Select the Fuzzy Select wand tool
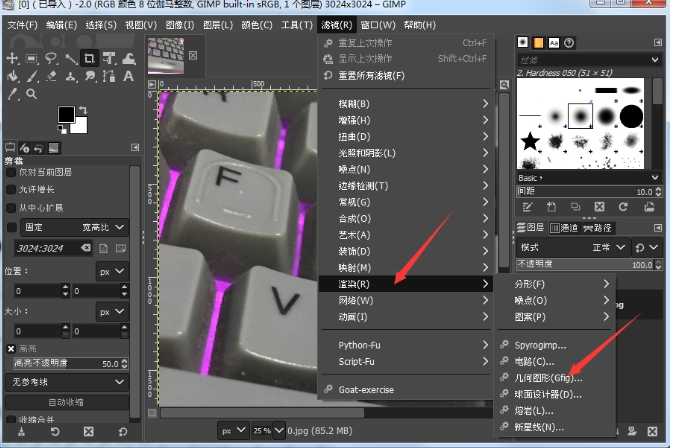This screenshot has height=448, width=675. [70, 58]
